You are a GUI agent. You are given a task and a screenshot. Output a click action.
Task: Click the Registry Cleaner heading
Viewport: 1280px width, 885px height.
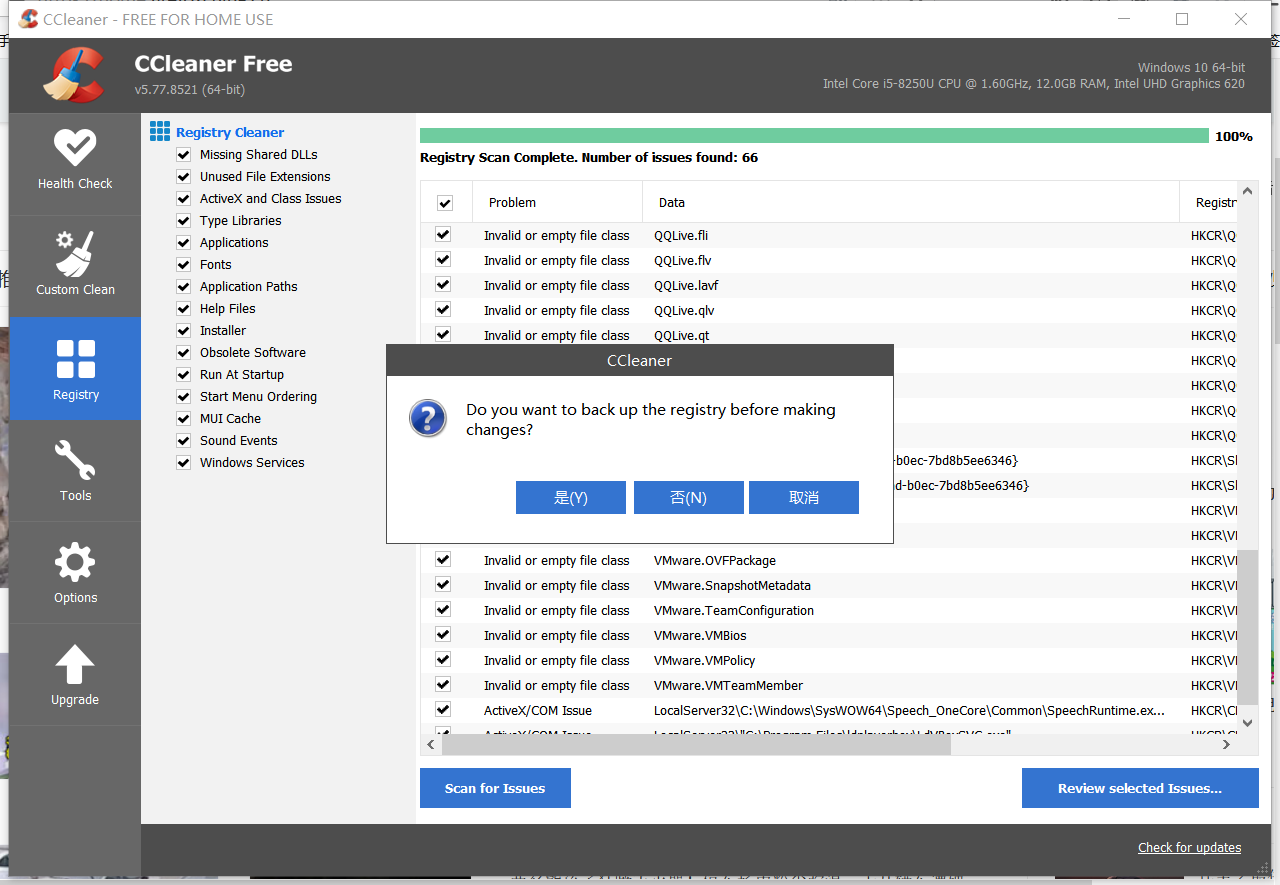(230, 132)
